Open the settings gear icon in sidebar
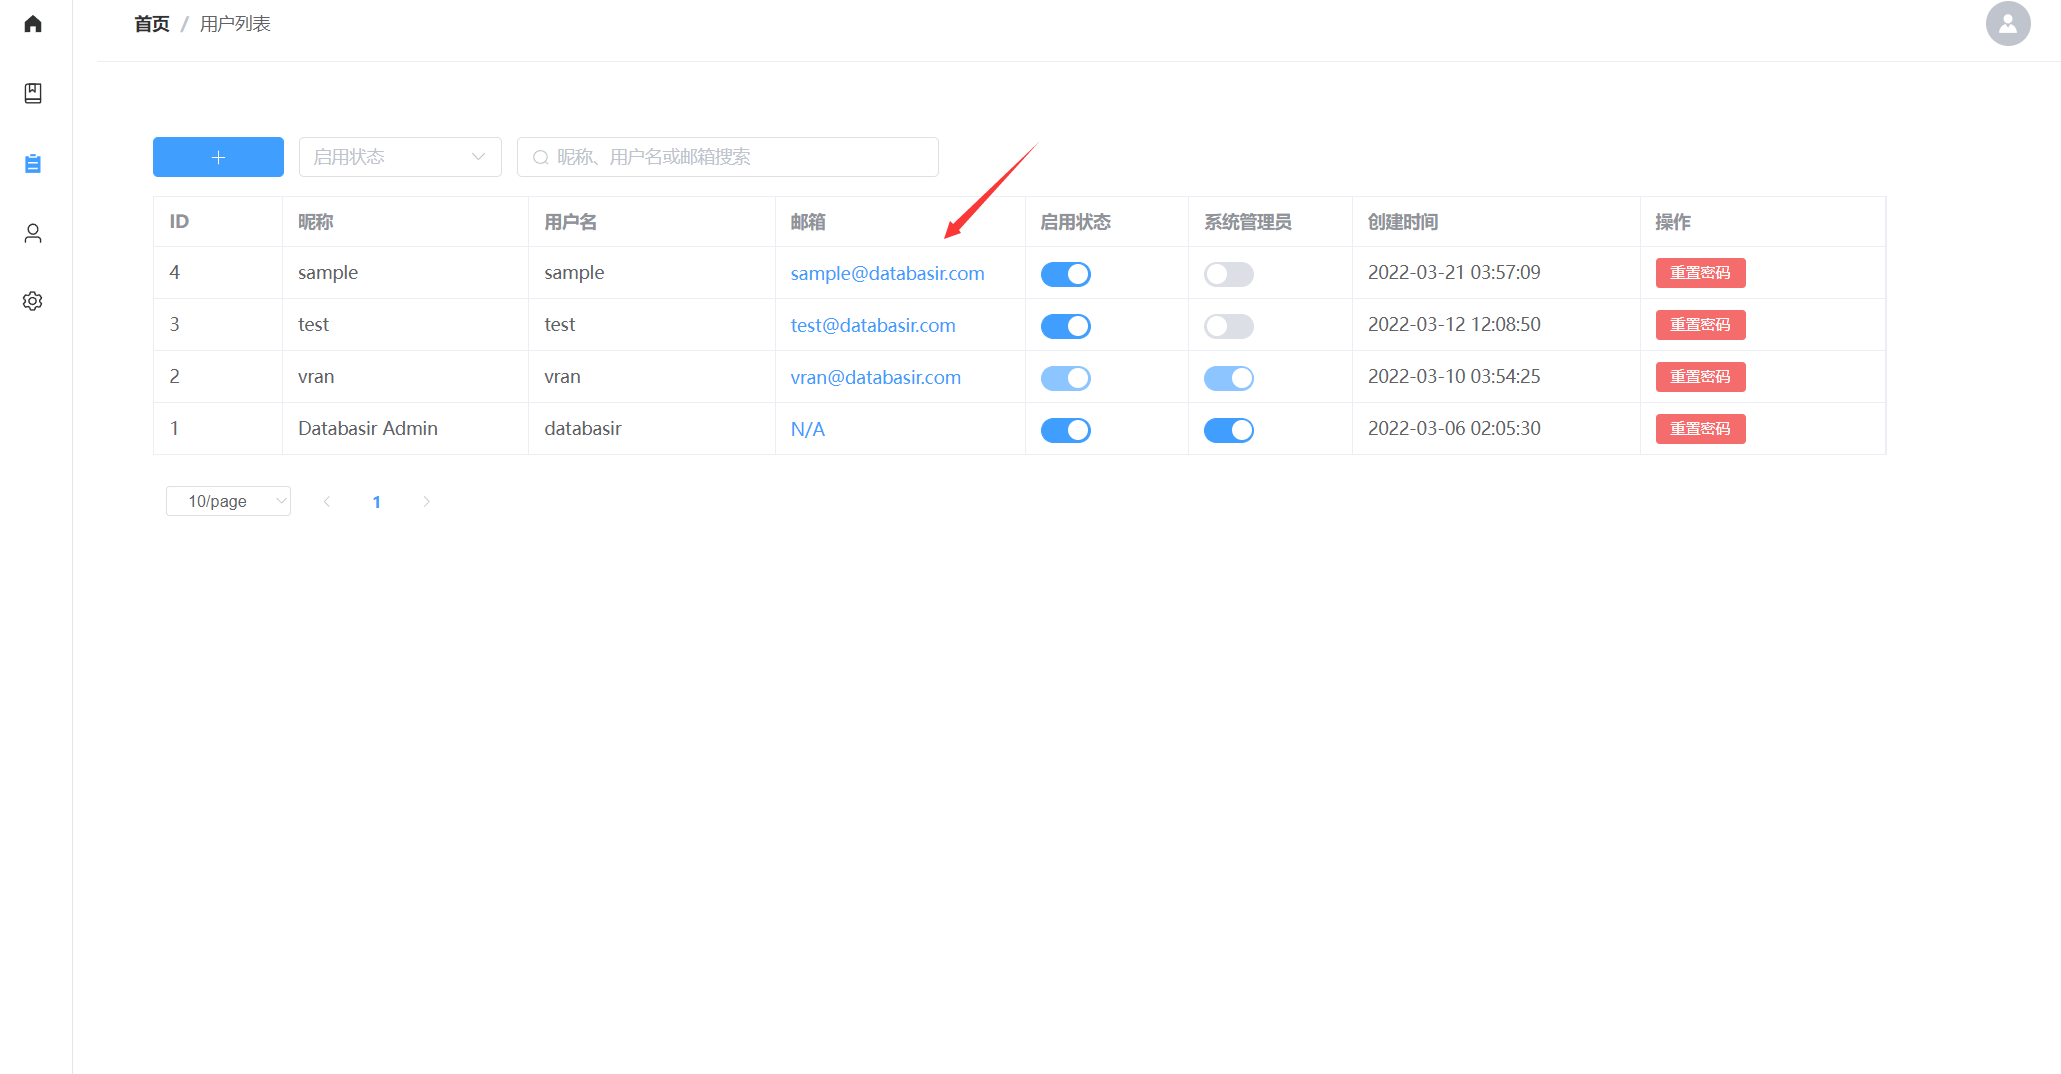Screen dimensions: 2061x1074 (x=33, y=301)
